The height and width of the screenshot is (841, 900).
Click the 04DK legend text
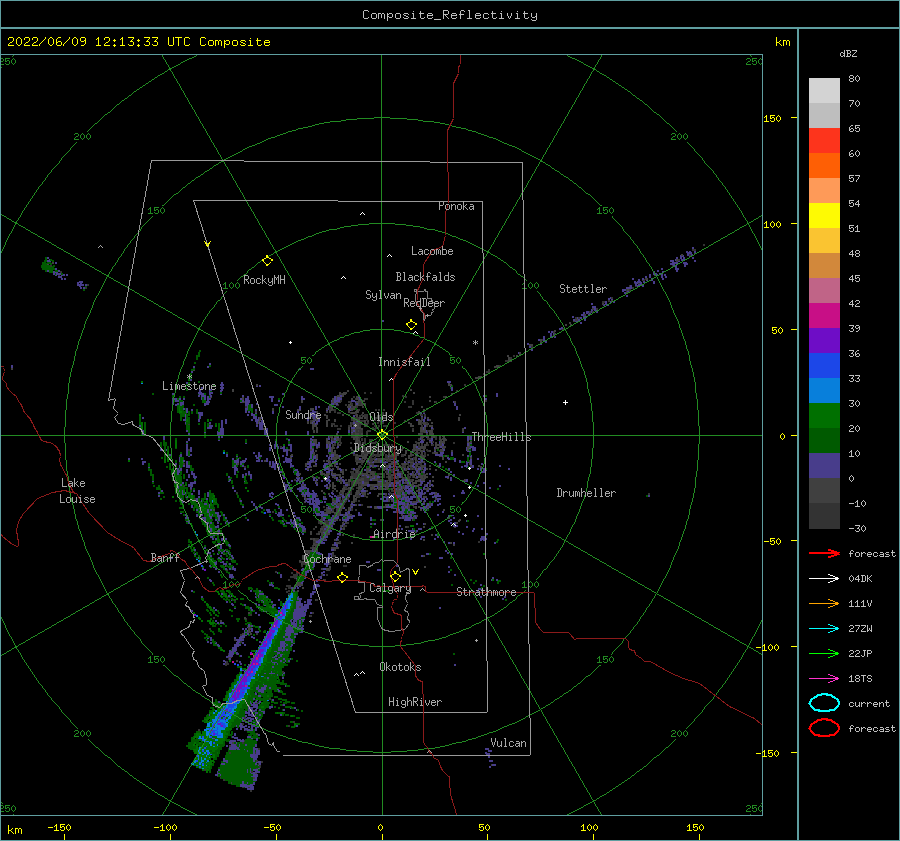click(x=860, y=579)
